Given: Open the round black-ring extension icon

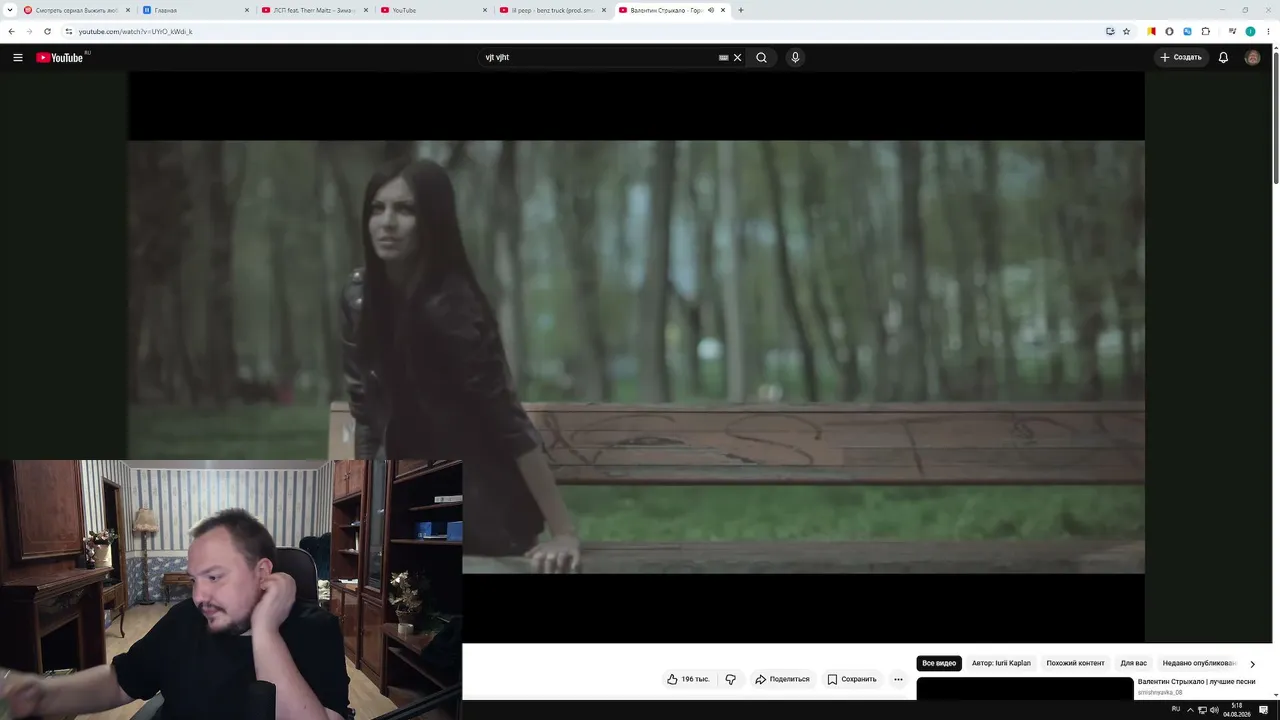Looking at the screenshot, I should click(x=1169, y=31).
